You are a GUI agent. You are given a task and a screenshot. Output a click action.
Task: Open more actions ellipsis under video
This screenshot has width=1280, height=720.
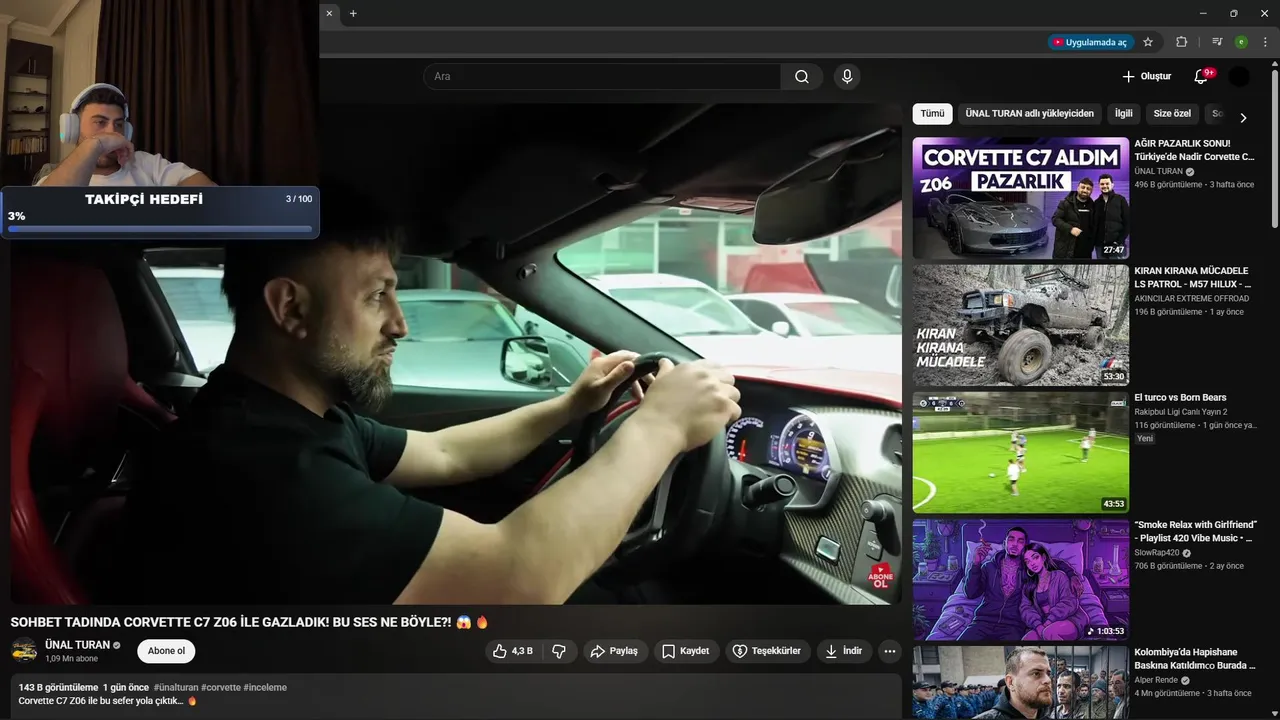coord(889,651)
